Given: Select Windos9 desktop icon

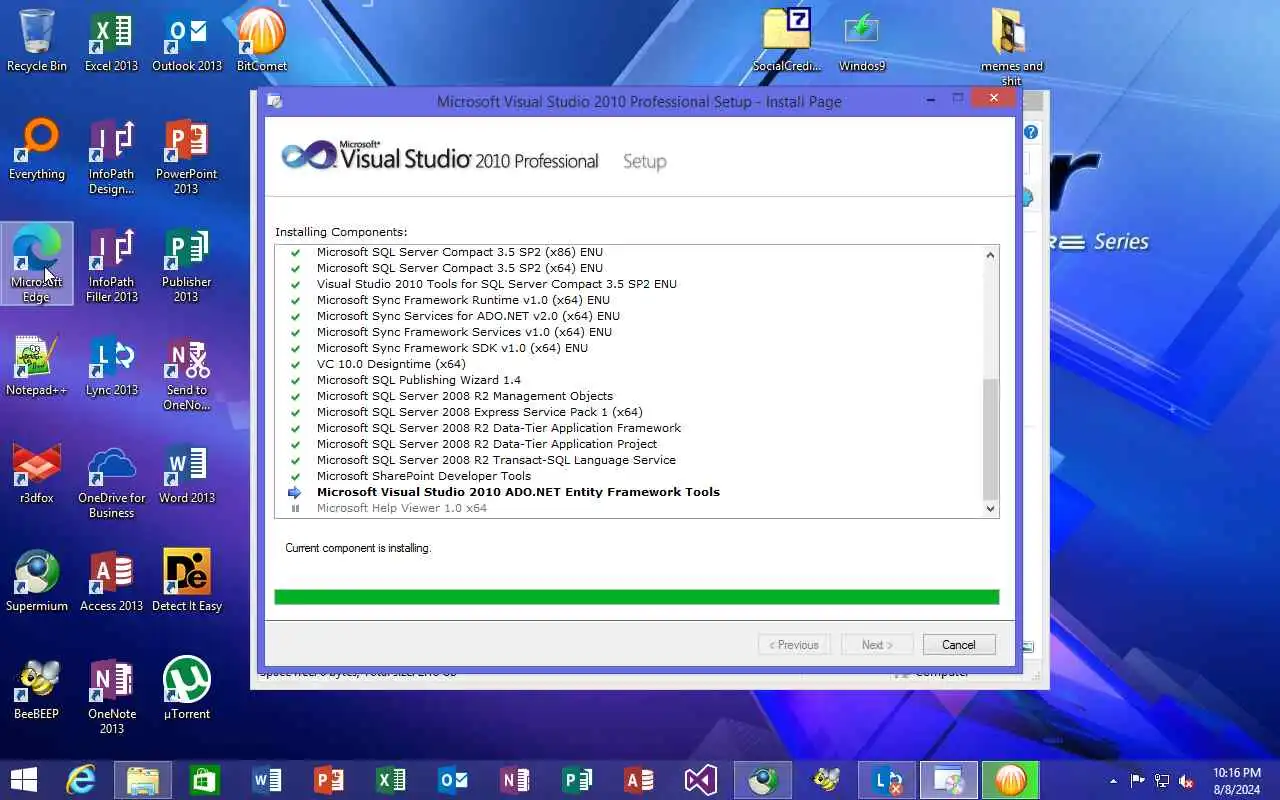Looking at the screenshot, I should click(x=862, y=40).
